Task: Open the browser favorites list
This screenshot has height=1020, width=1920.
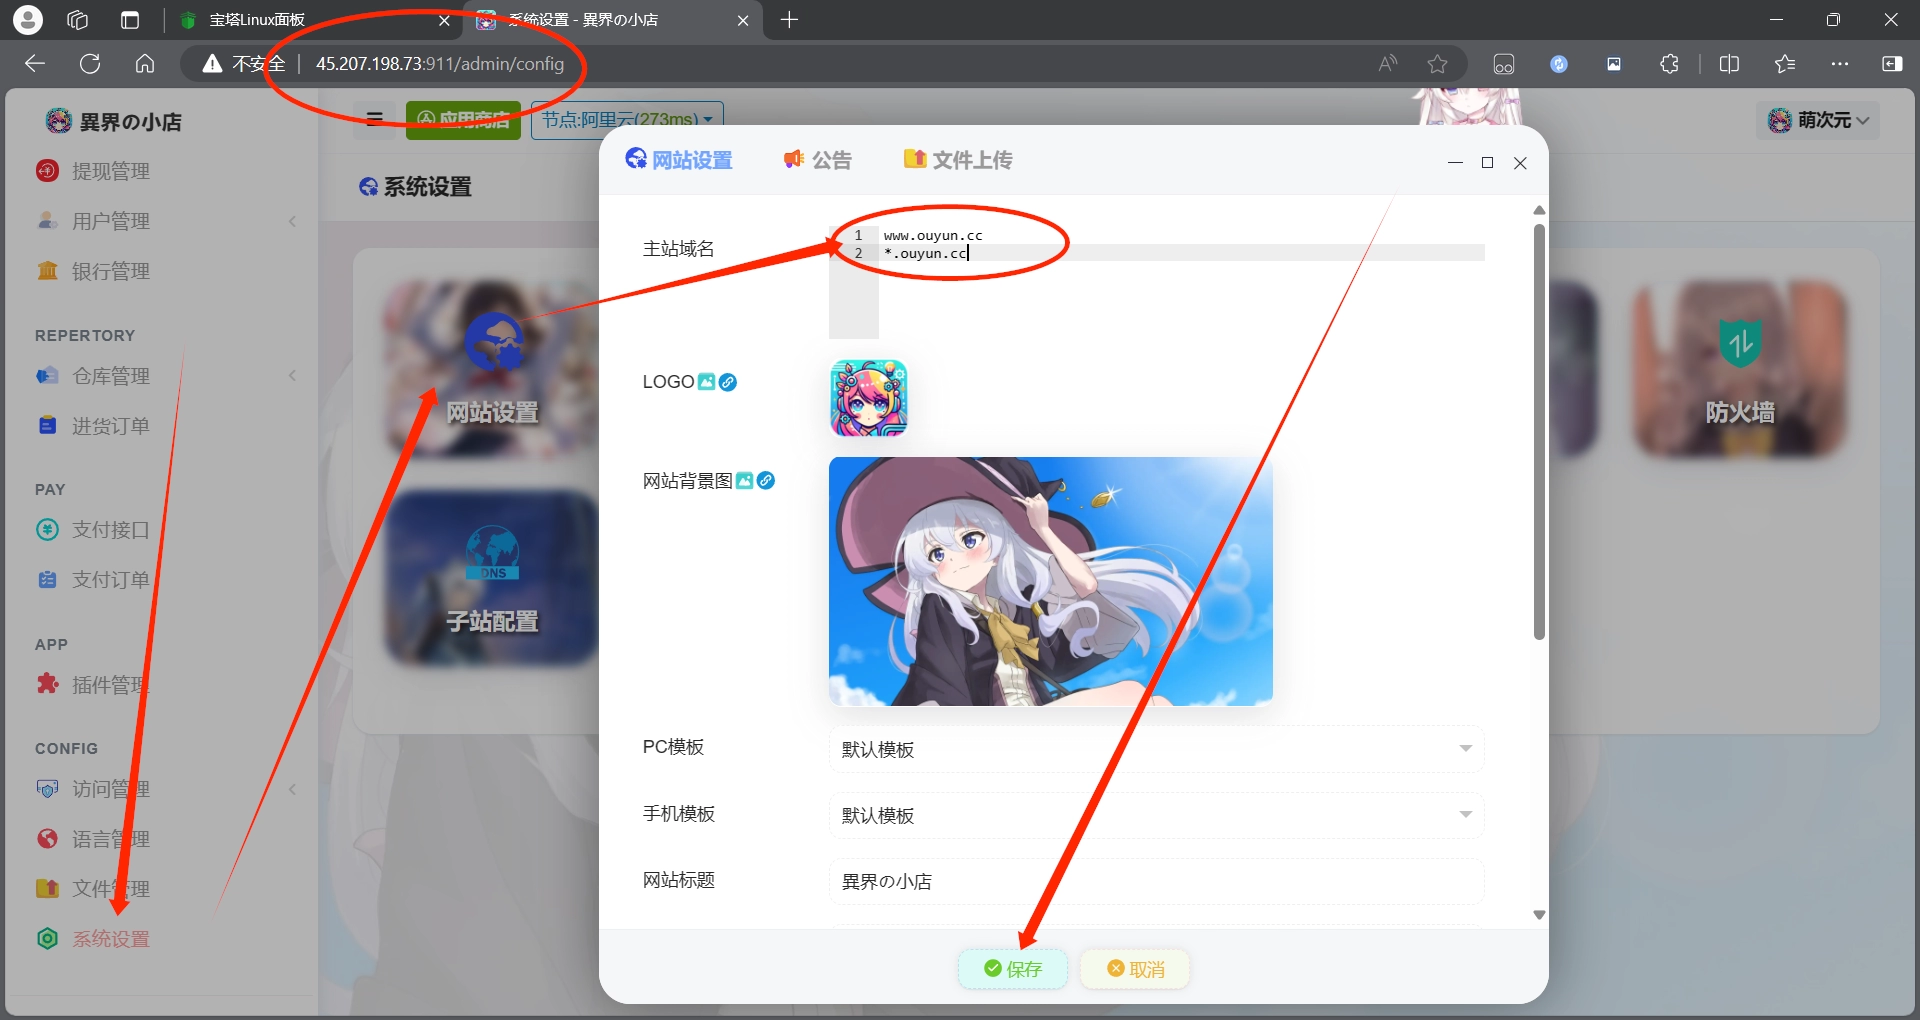Action: [x=1785, y=64]
